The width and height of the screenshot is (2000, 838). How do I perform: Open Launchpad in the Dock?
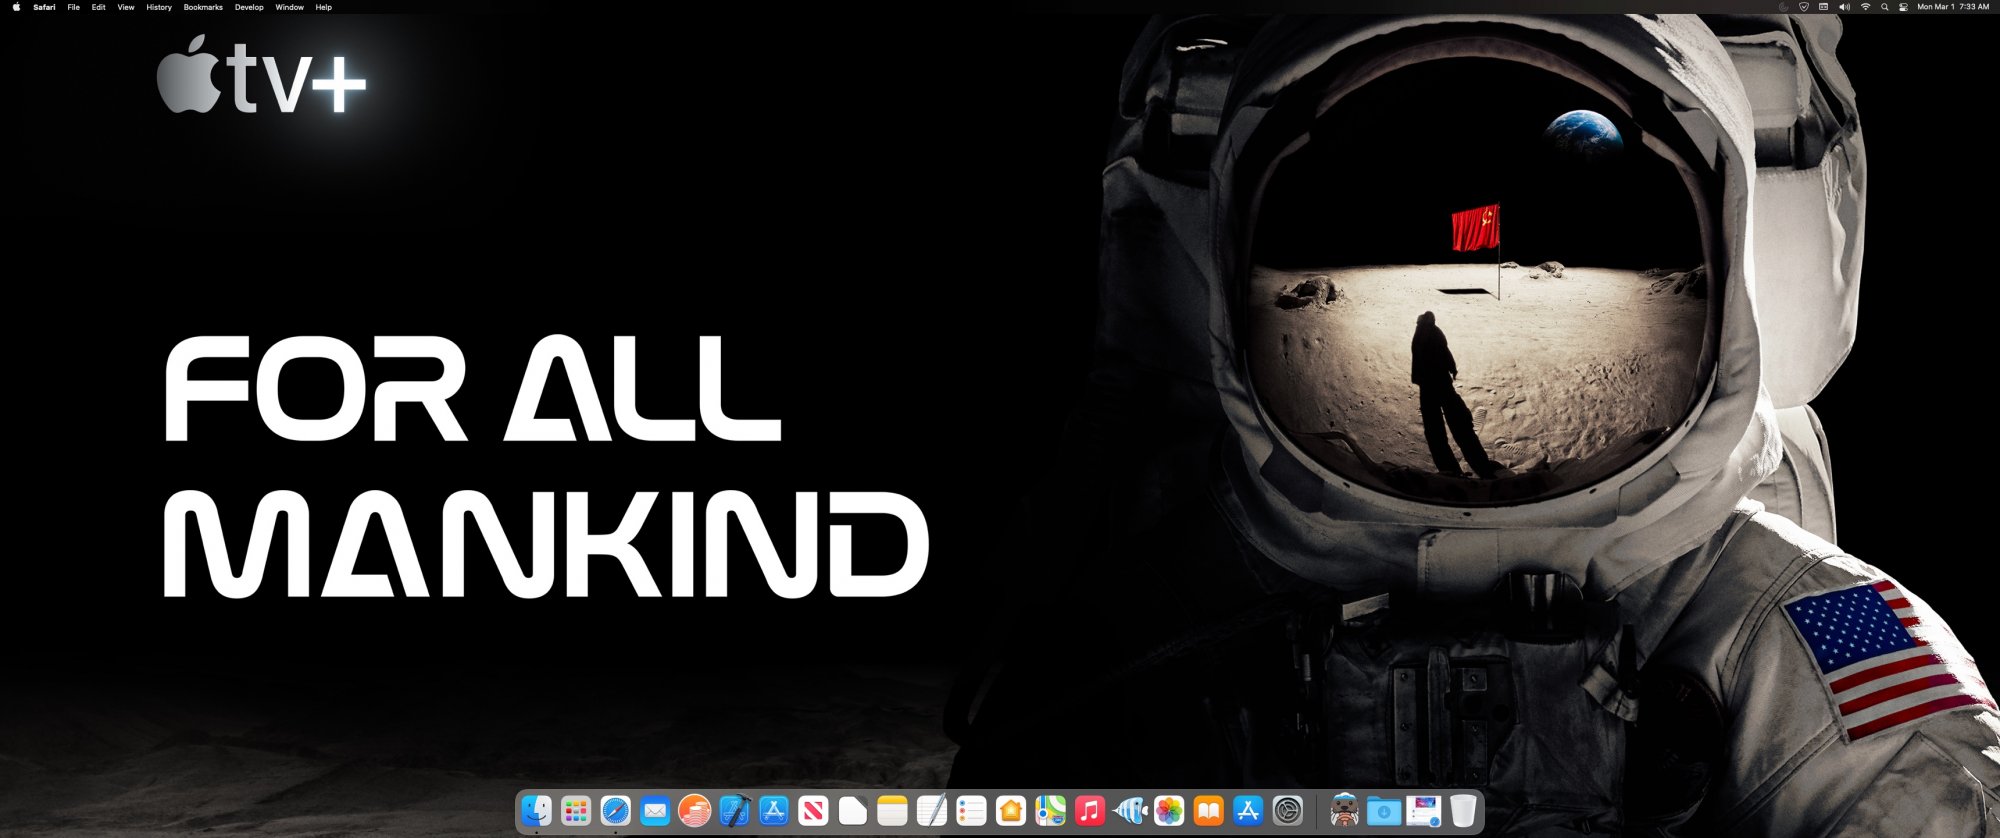tap(576, 810)
